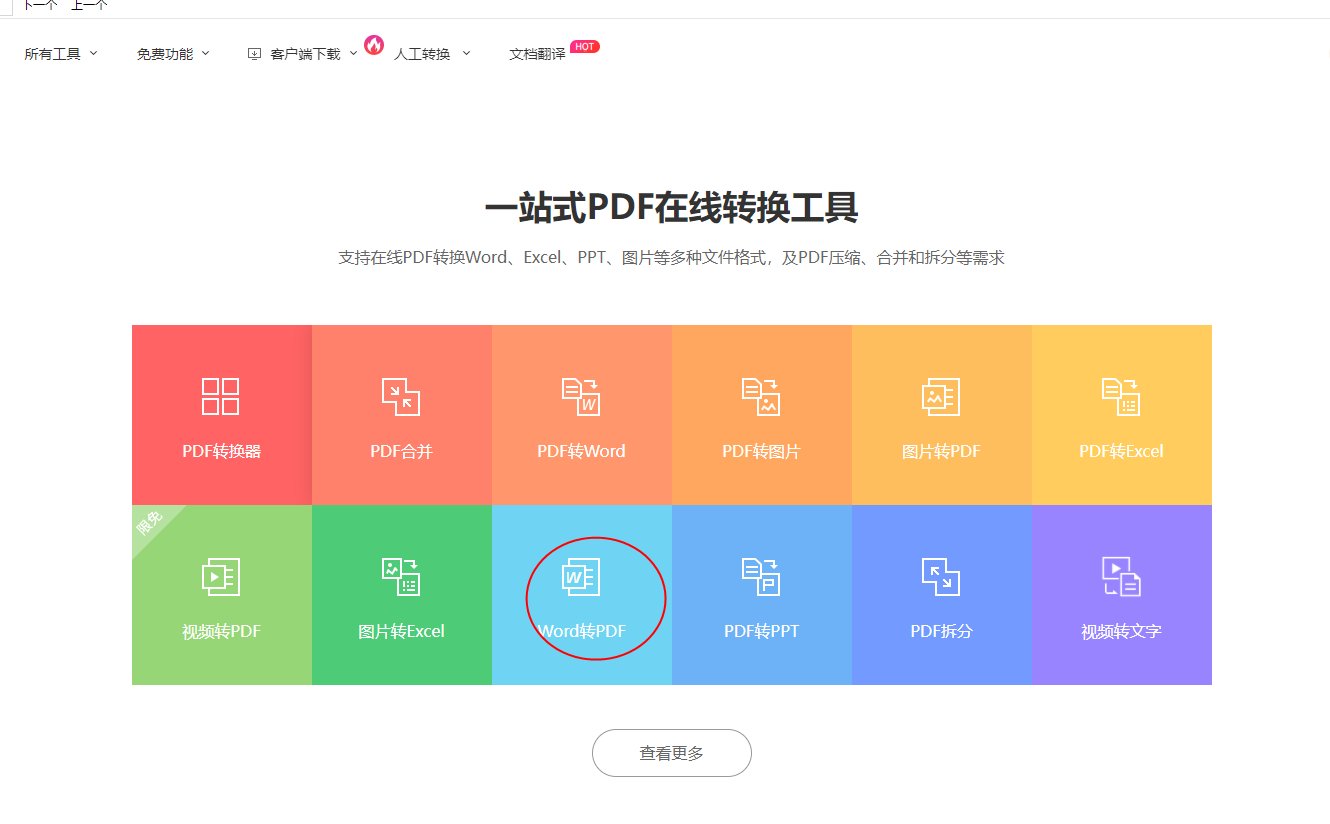Click the 上一个 link at top
The height and width of the screenshot is (824, 1330).
point(89,5)
